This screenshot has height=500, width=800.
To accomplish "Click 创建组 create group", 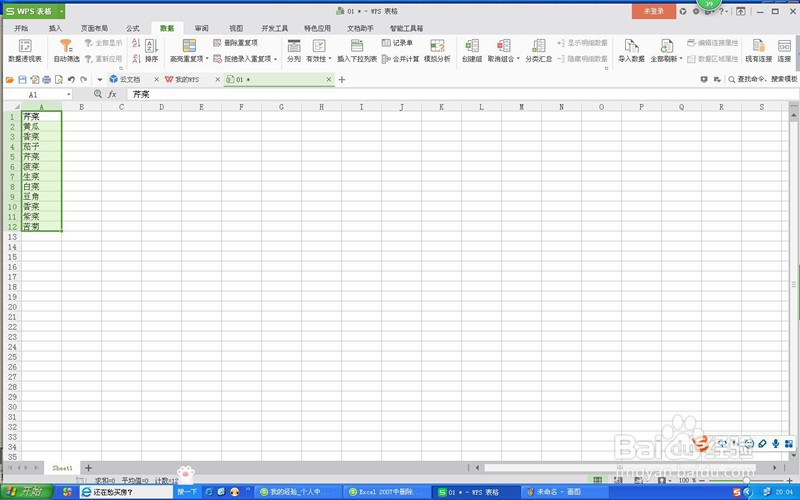I will (x=472, y=51).
